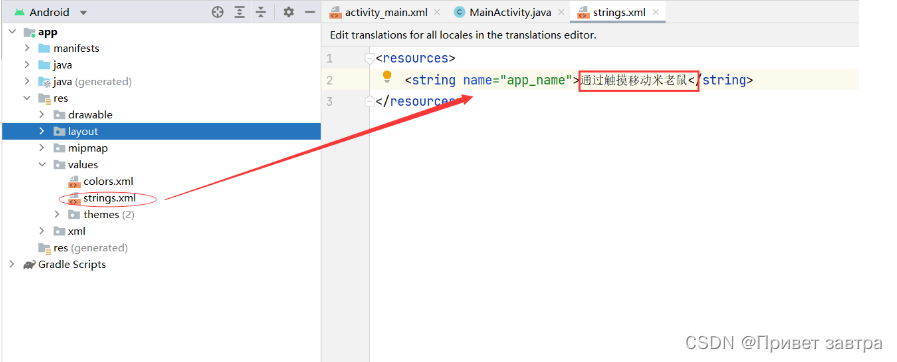Viewport: 897px width, 362px height.
Task: Select Gradle Scripts in the tree
Action: click(x=160, y=264)
